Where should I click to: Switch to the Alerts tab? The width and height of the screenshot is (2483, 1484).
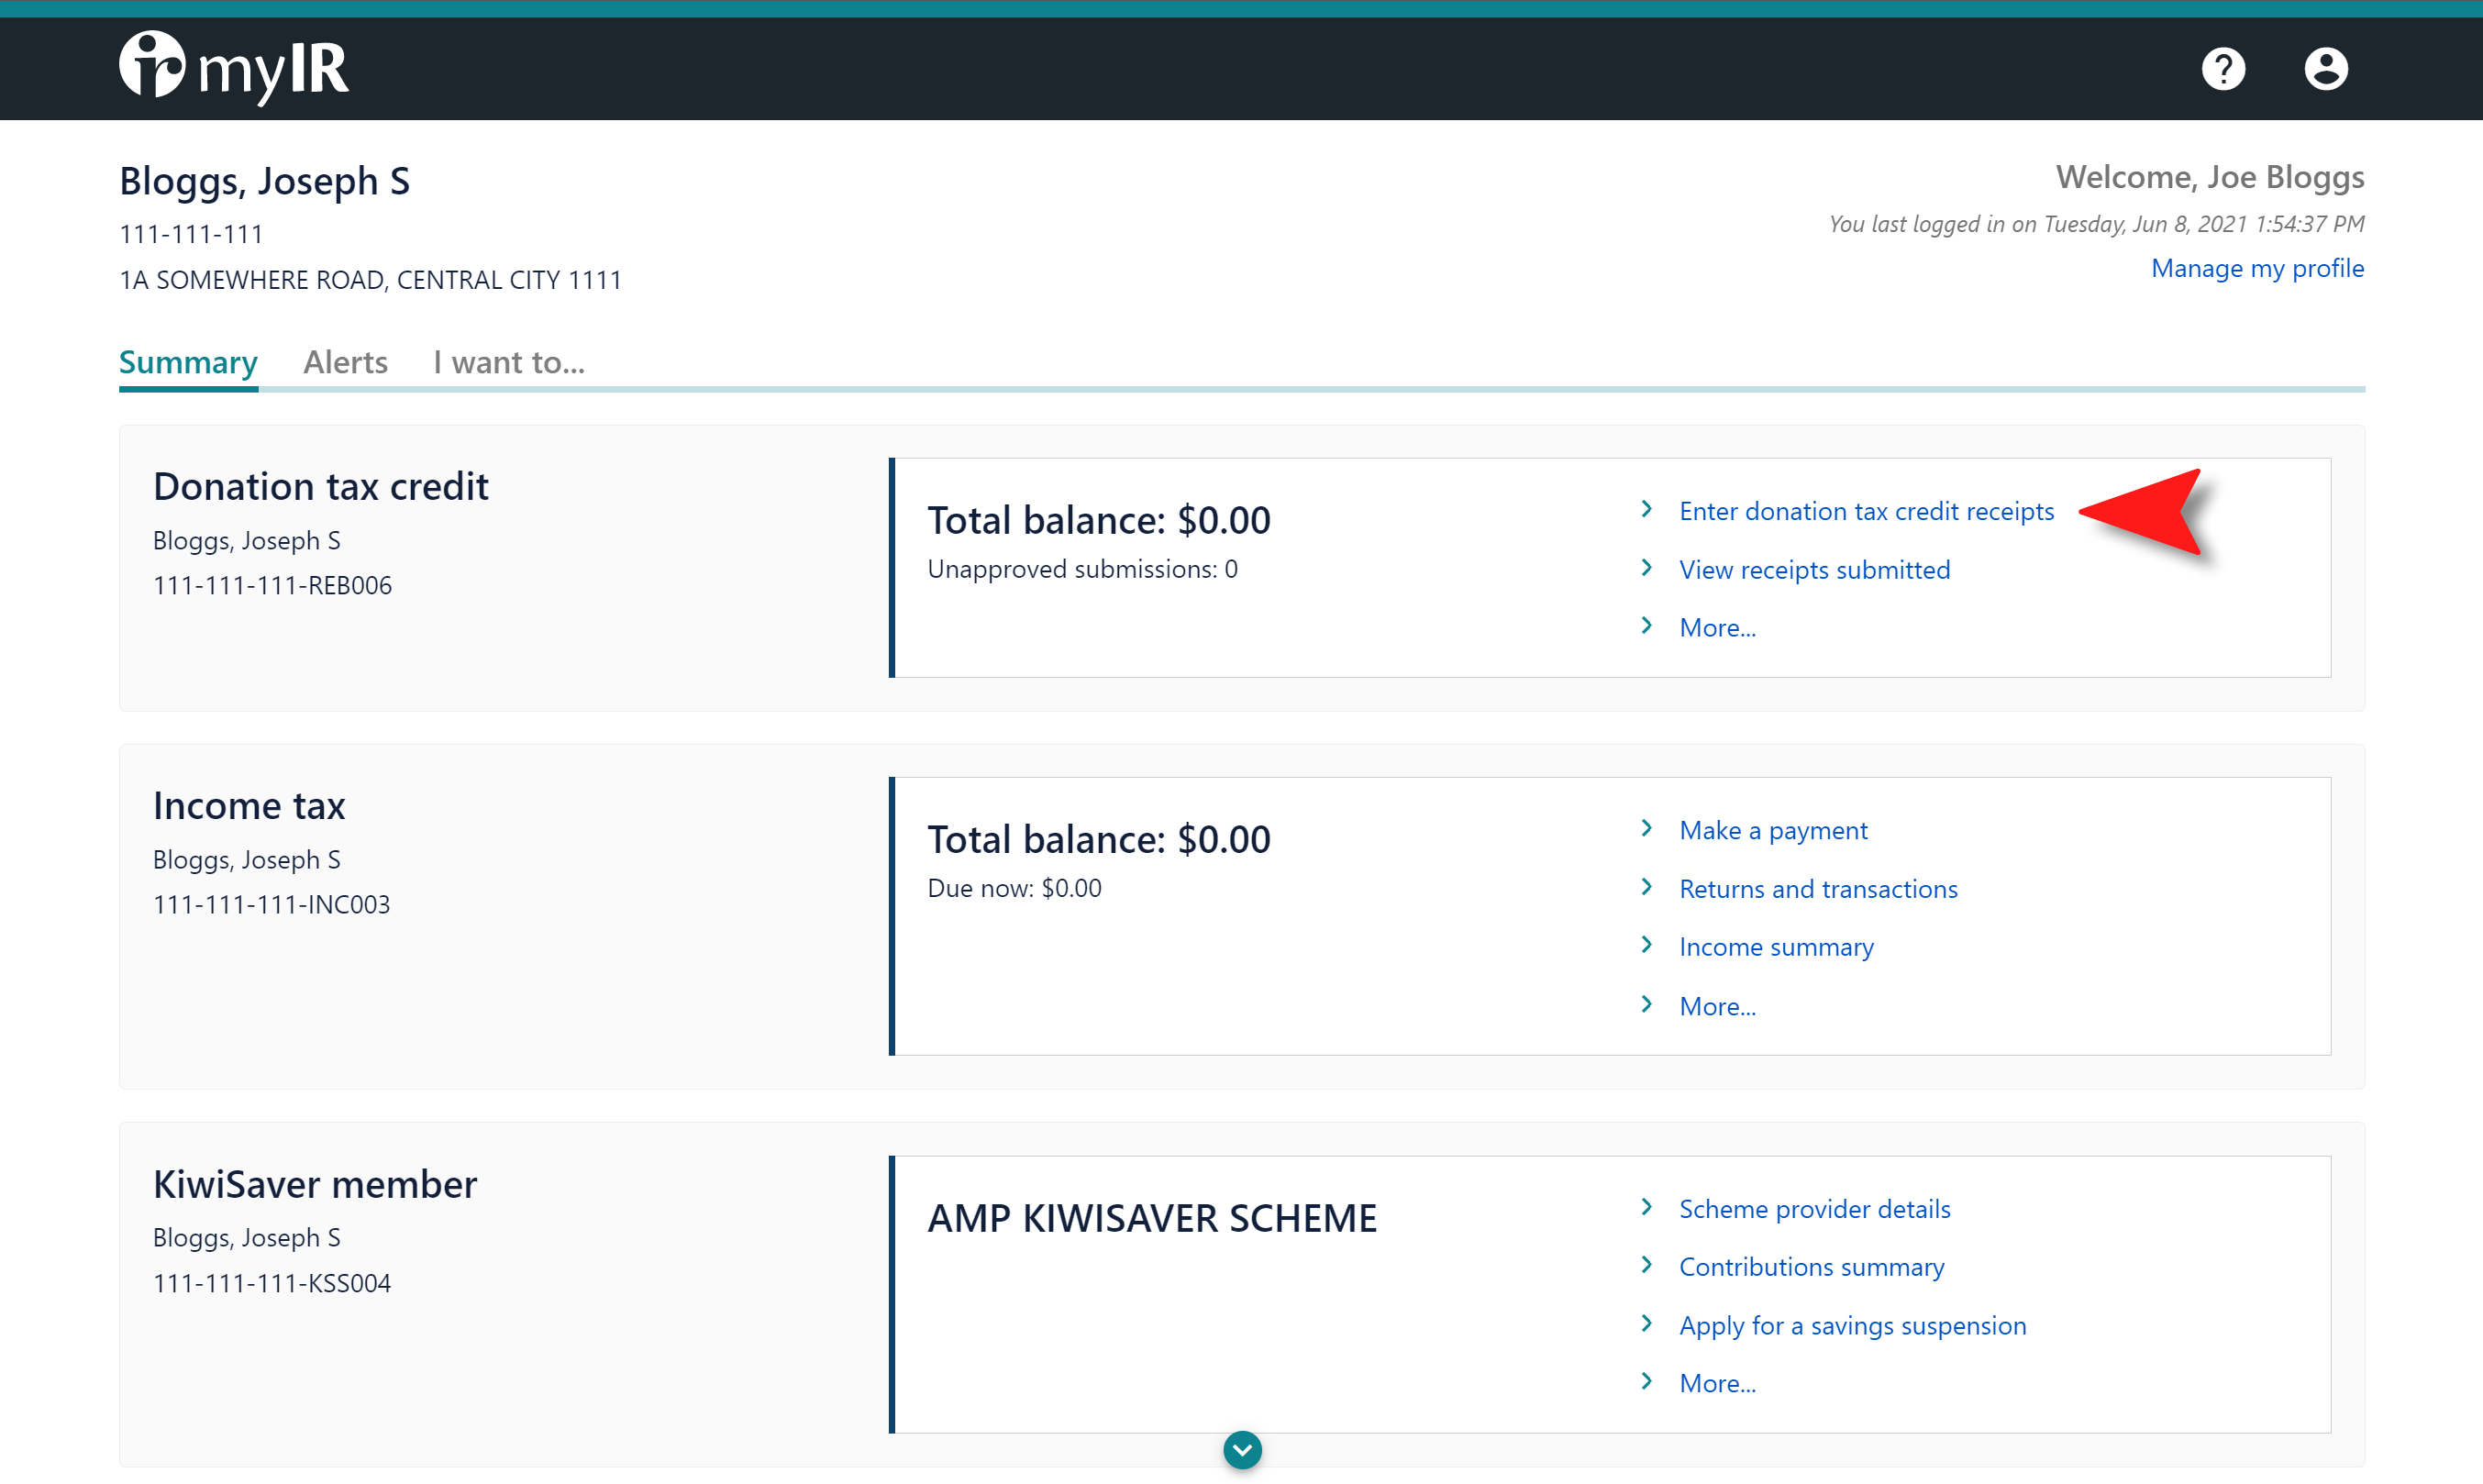point(345,362)
